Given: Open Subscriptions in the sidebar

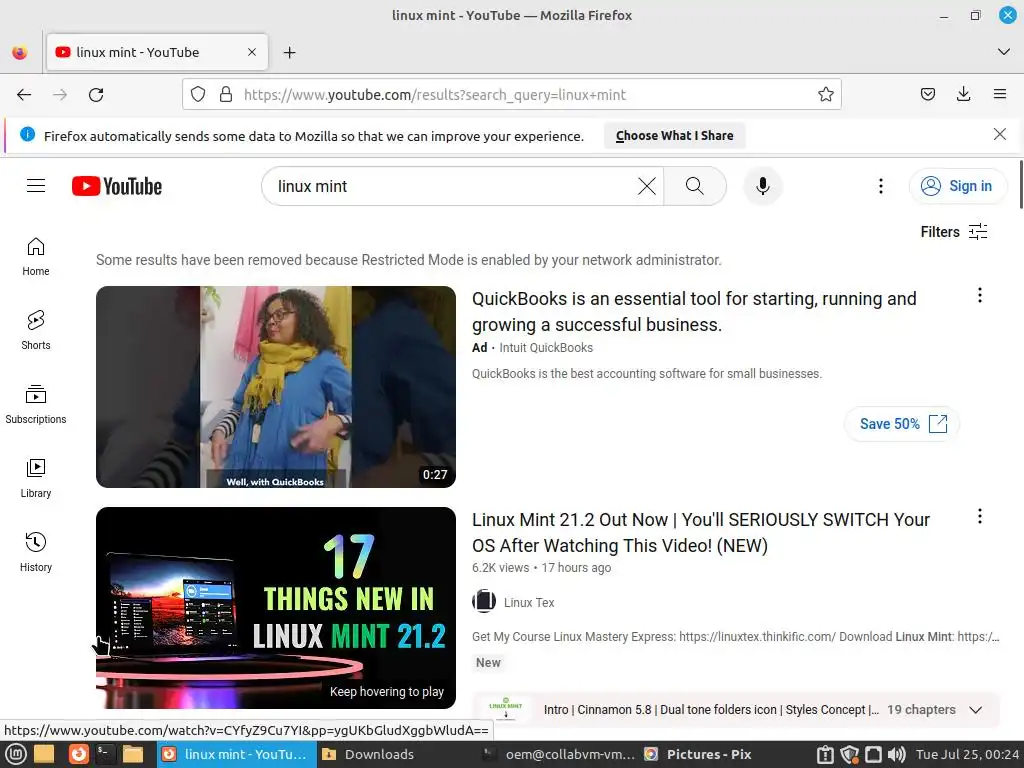Looking at the screenshot, I should [x=36, y=404].
